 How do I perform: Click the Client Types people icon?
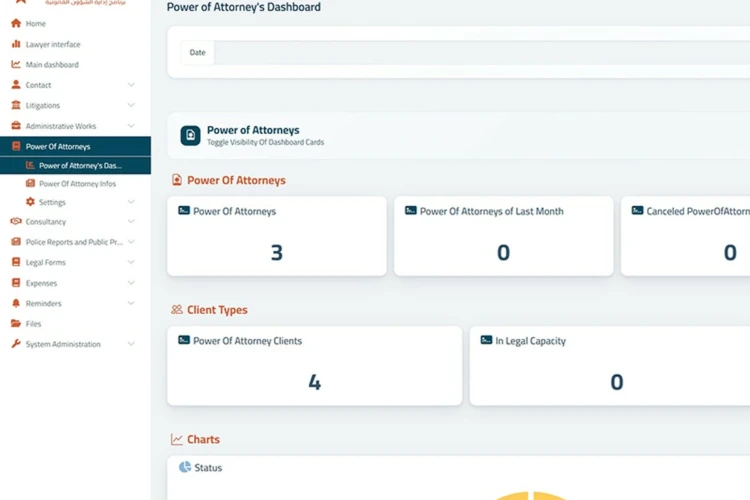(177, 310)
